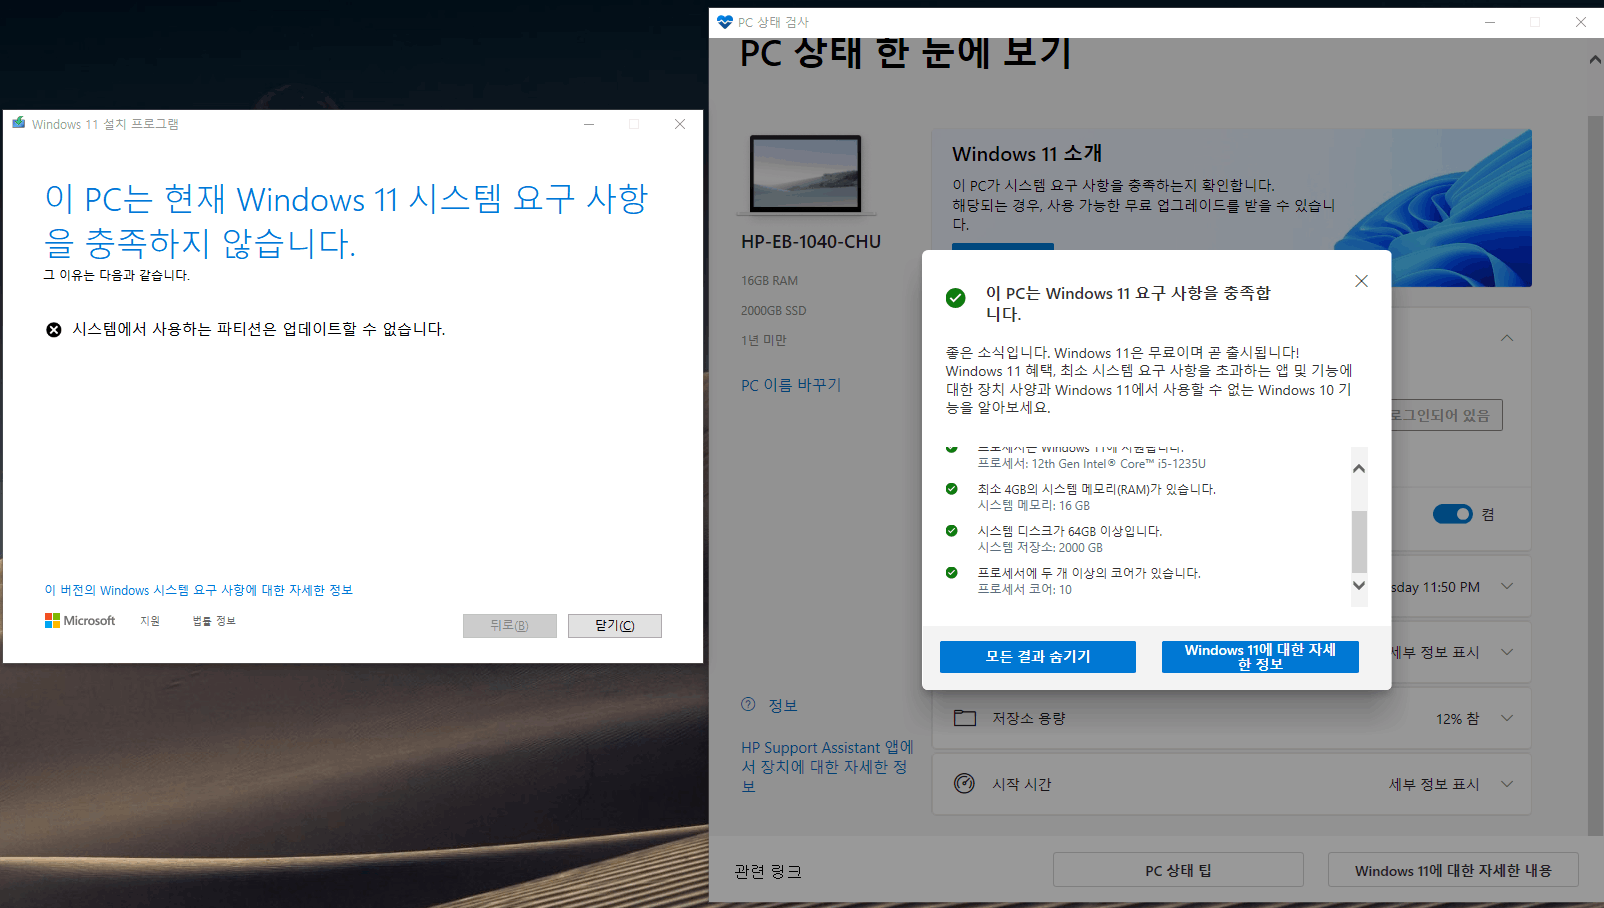Open the 지원 link in setup
Screen dimensions: 1604x908
coord(150,621)
